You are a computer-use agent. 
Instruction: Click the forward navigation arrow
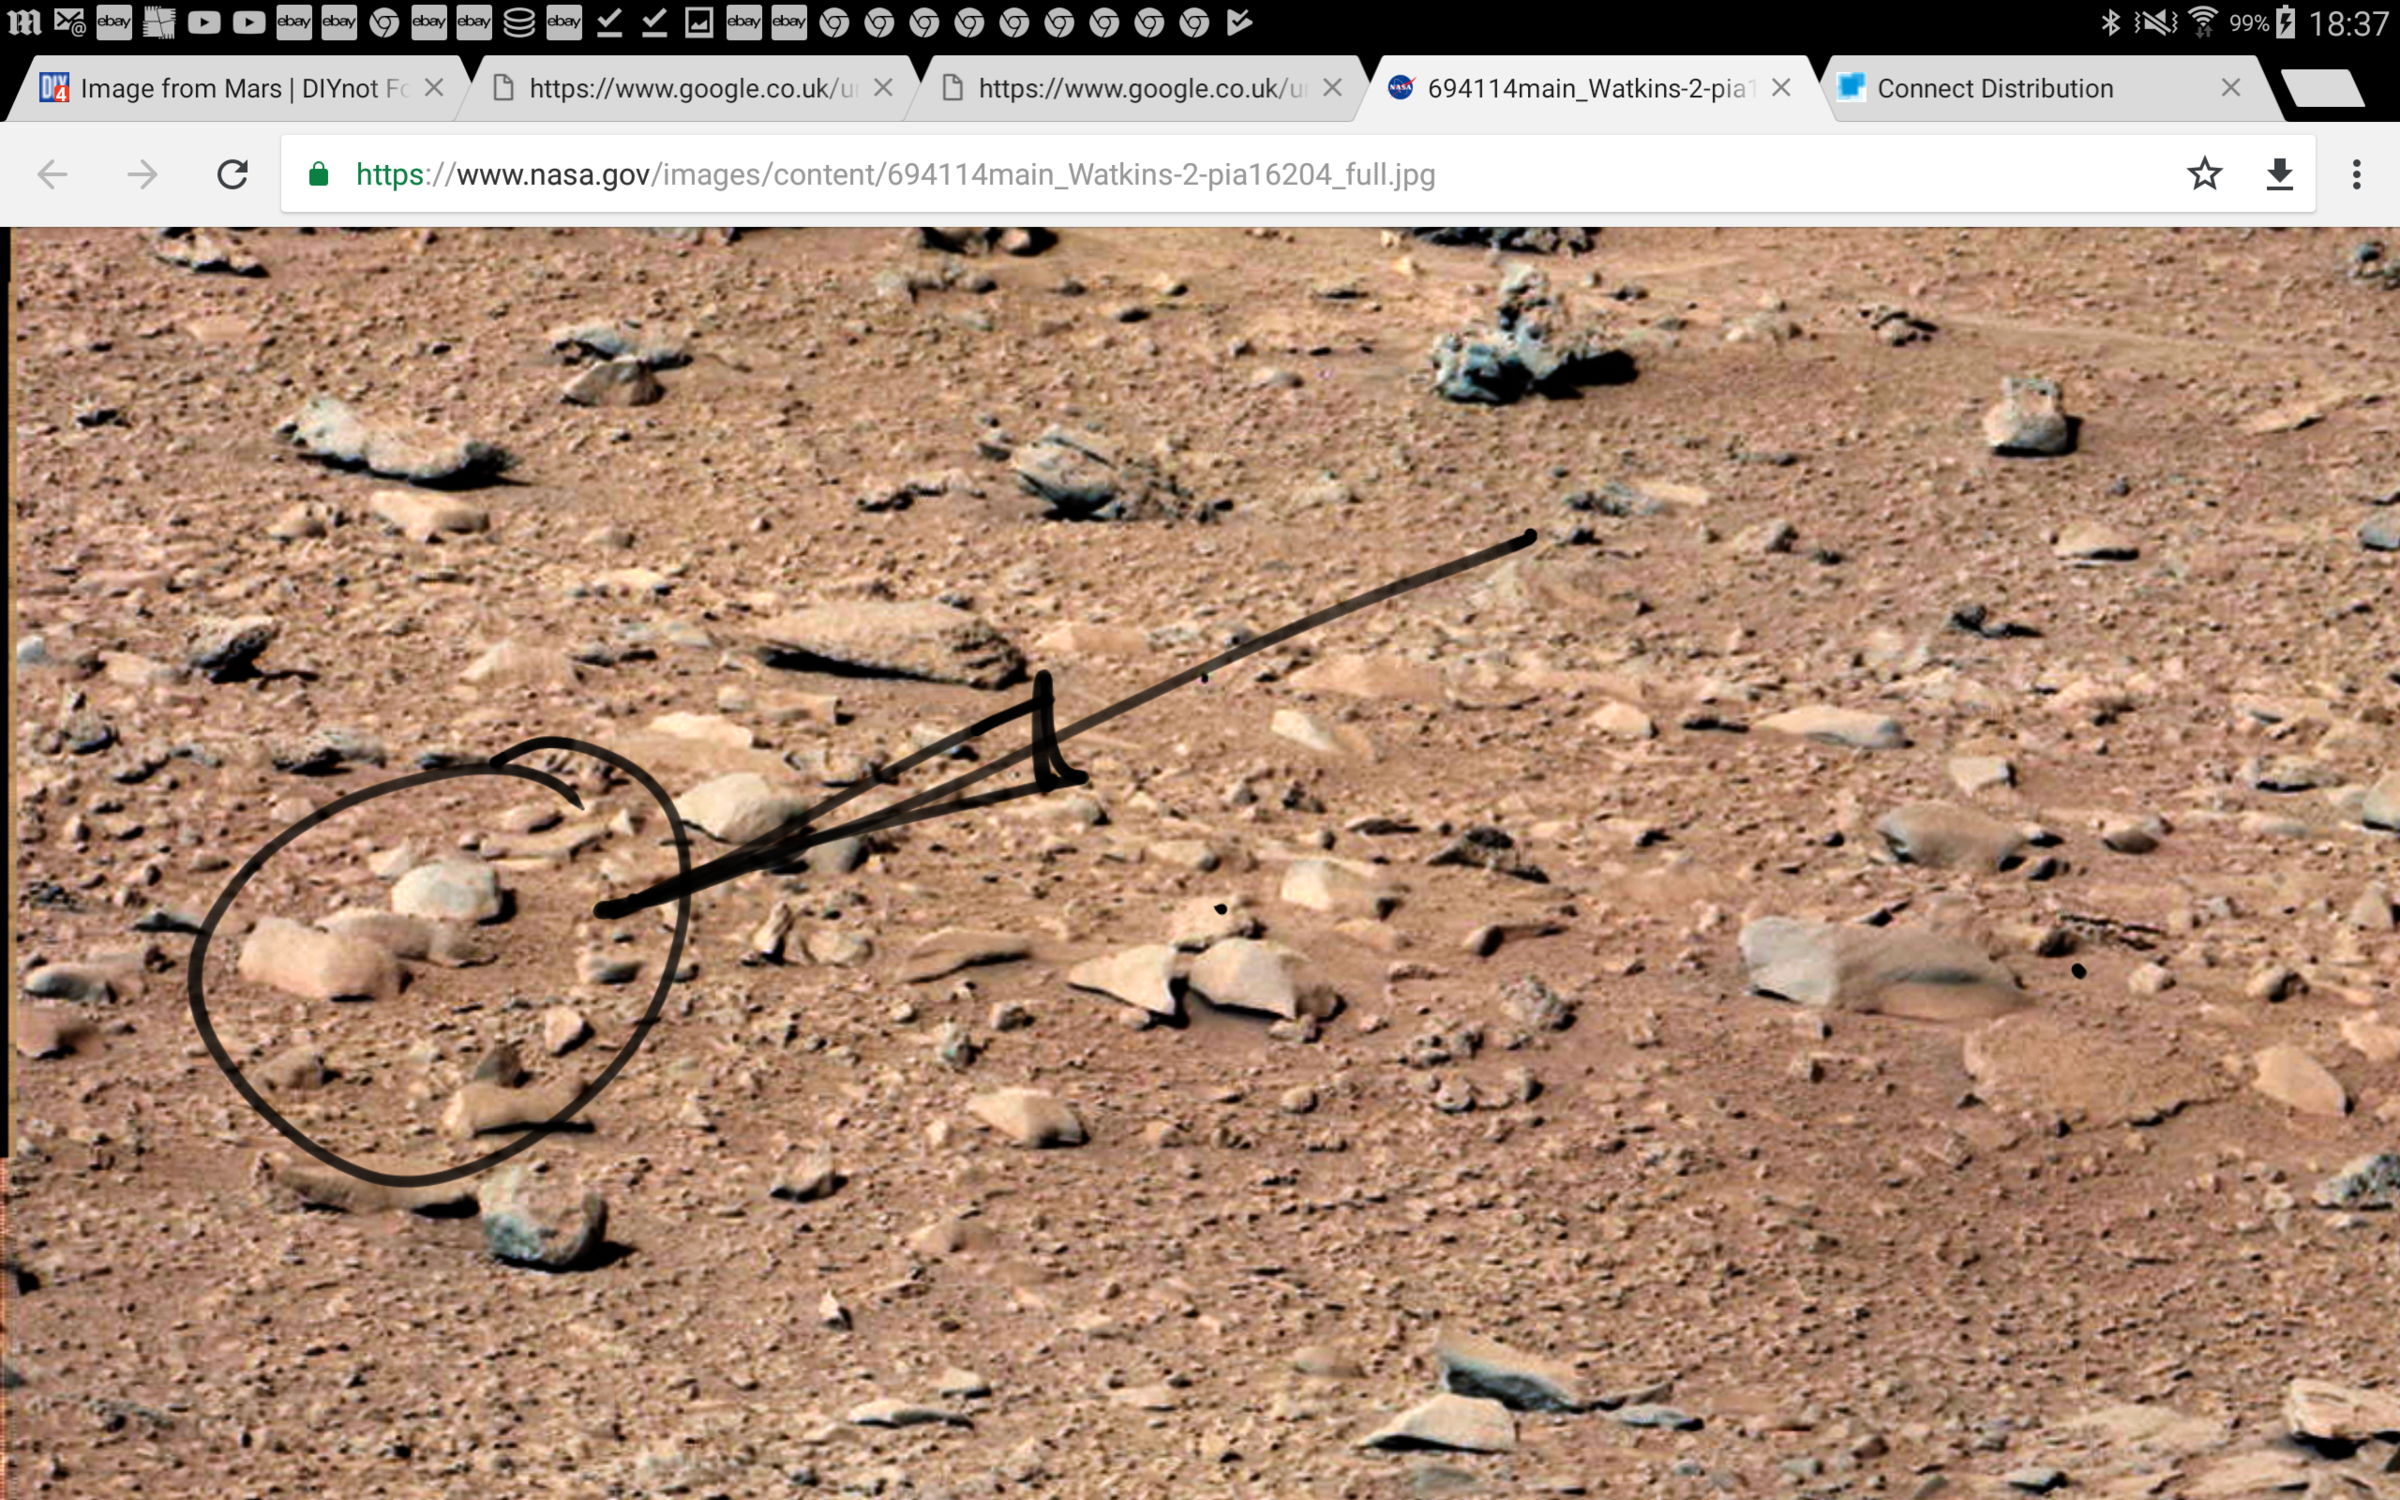click(142, 174)
